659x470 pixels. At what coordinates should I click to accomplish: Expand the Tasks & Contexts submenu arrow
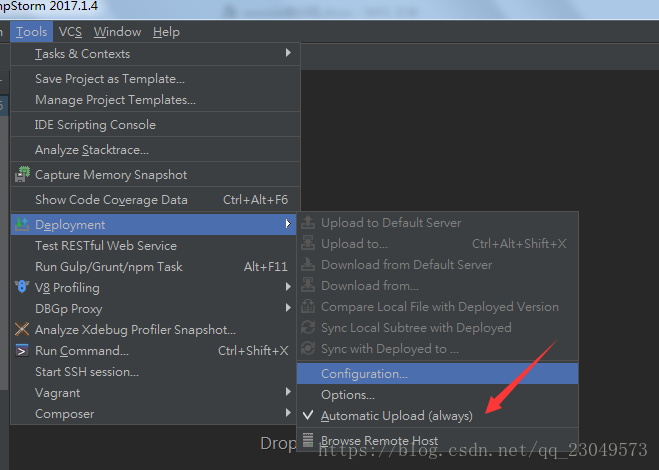tap(288, 53)
